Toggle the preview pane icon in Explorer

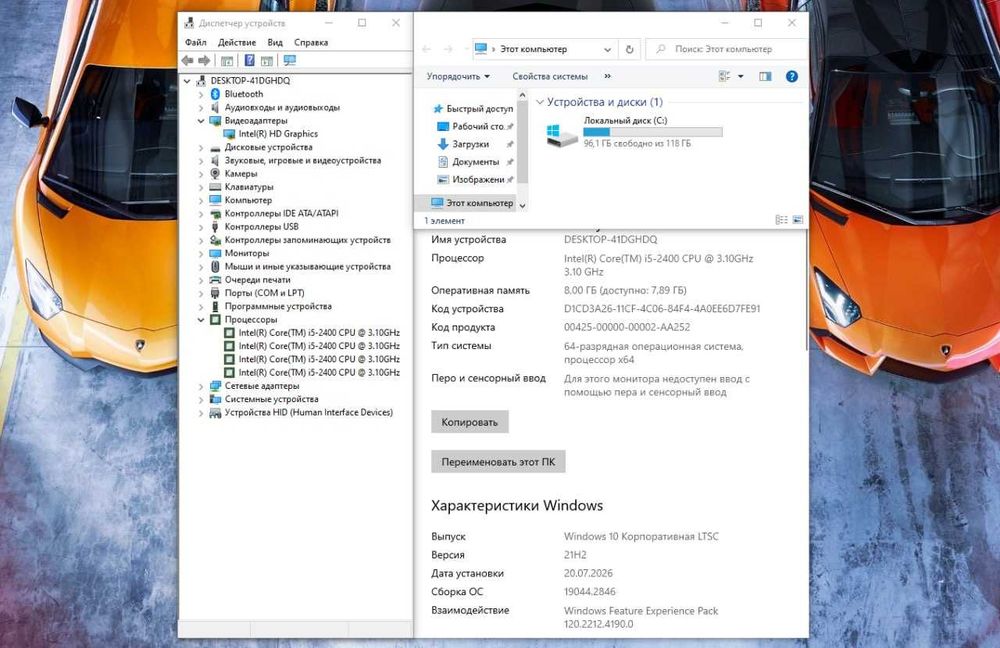[x=765, y=77]
